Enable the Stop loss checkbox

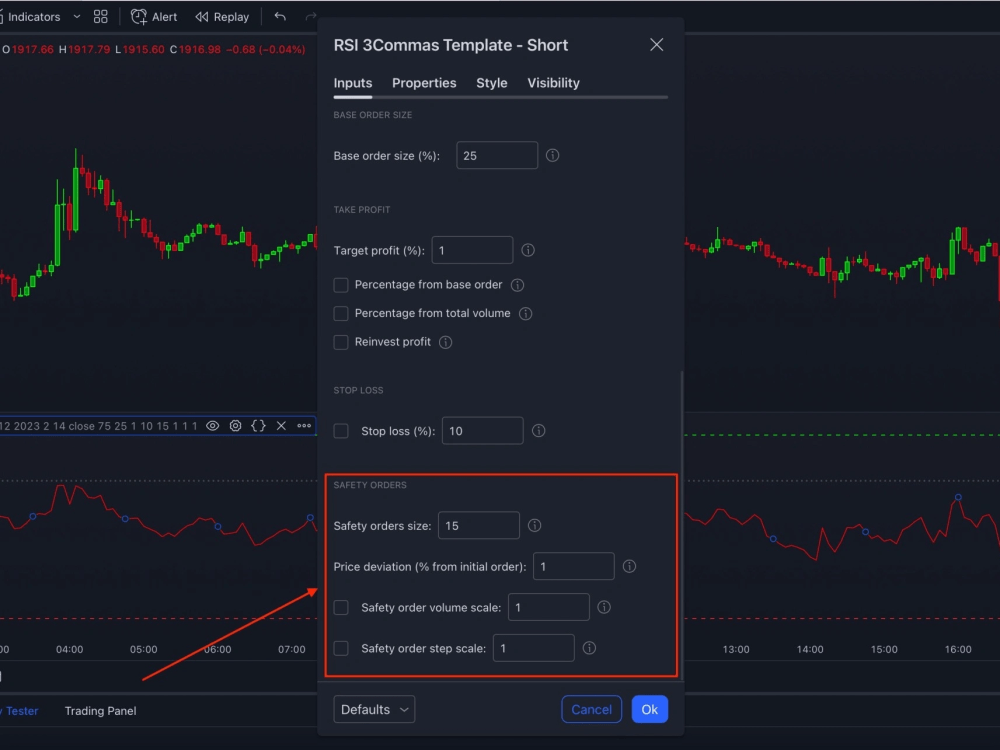341,431
